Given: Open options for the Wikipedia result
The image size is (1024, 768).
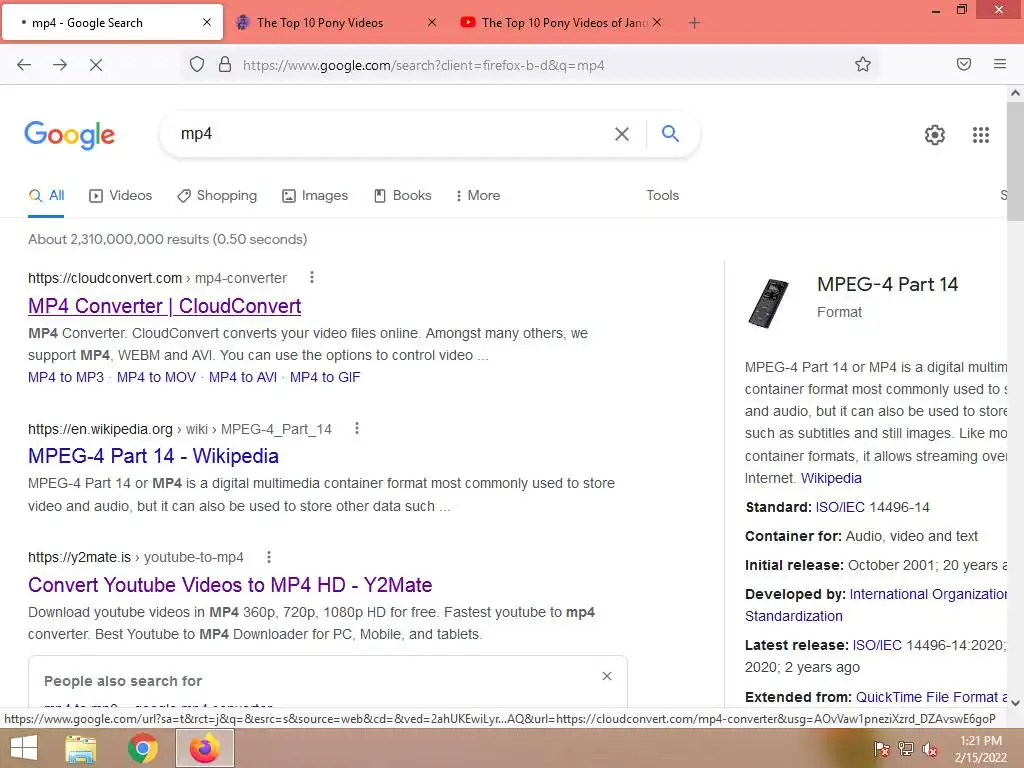Looking at the screenshot, I should (x=357, y=428).
